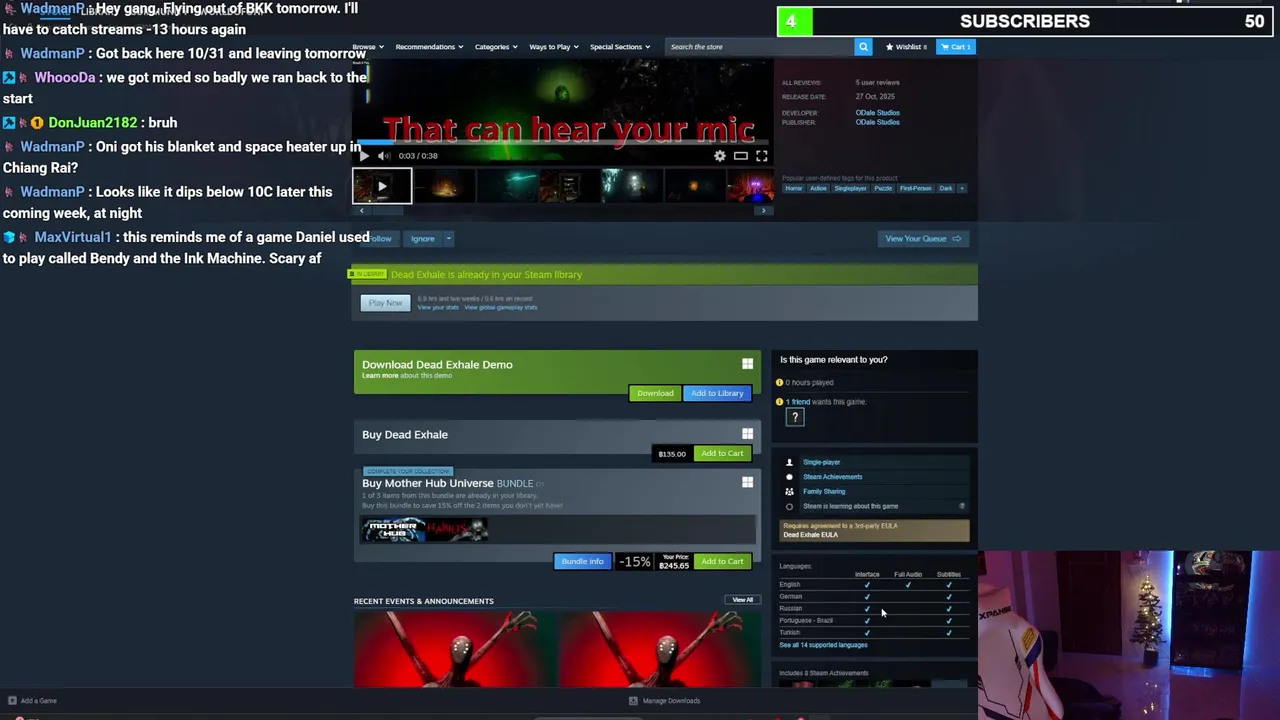Switch the trailer to theater mode

(741, 156)
